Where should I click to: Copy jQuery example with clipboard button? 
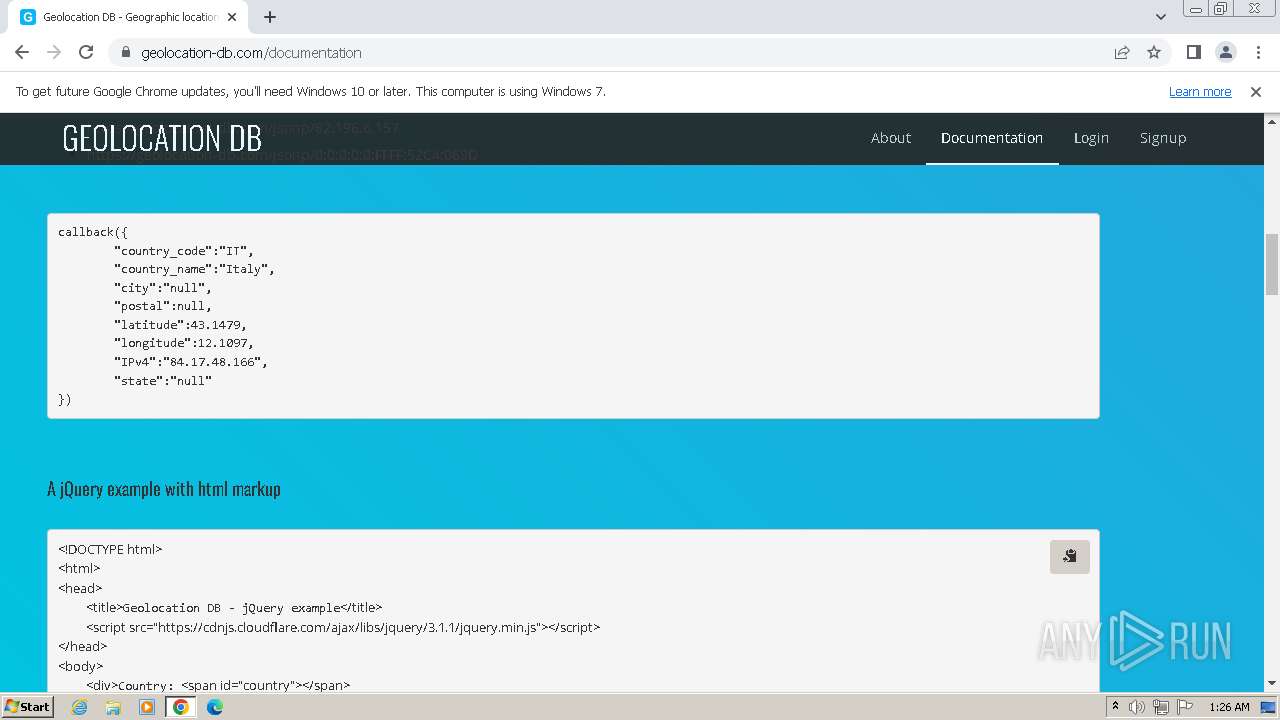(1069, 557)
